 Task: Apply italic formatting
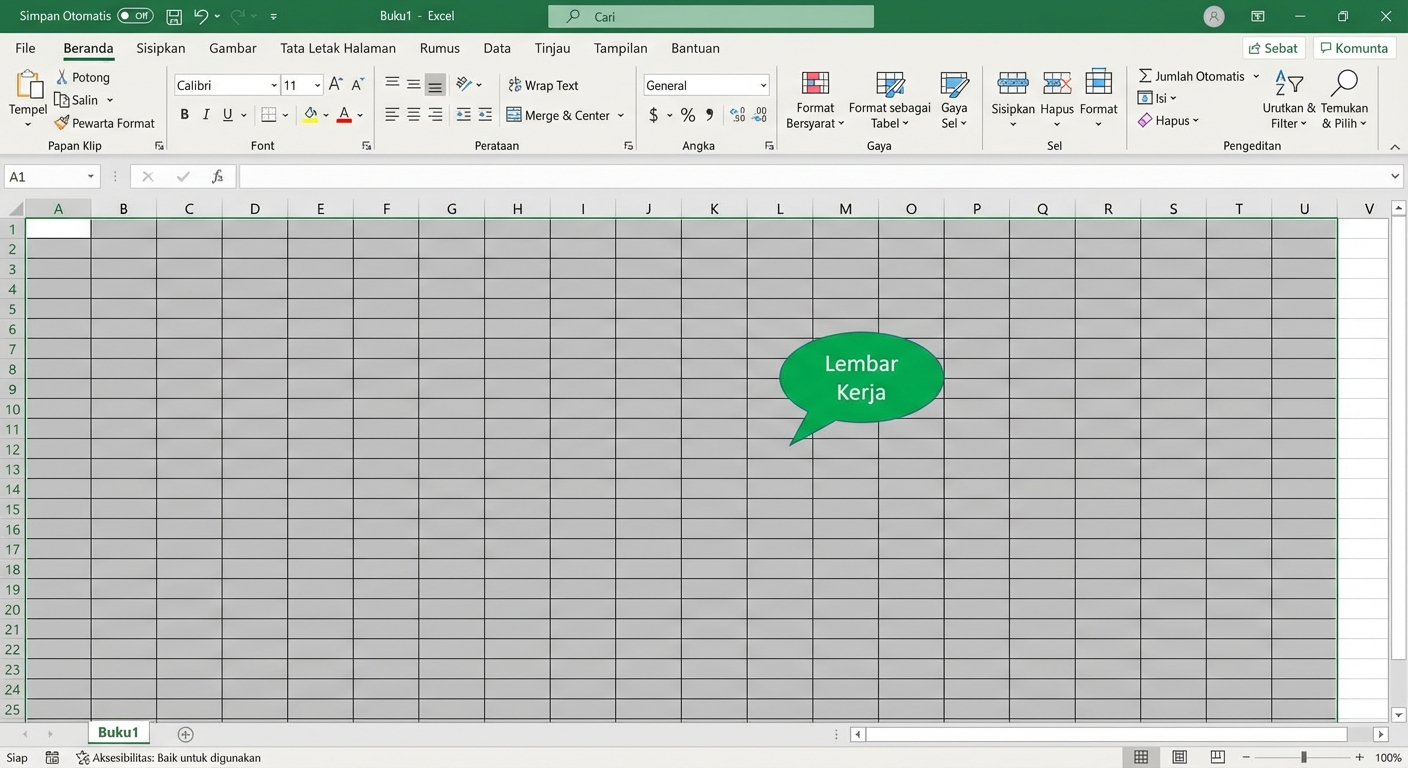coord(205,114)
